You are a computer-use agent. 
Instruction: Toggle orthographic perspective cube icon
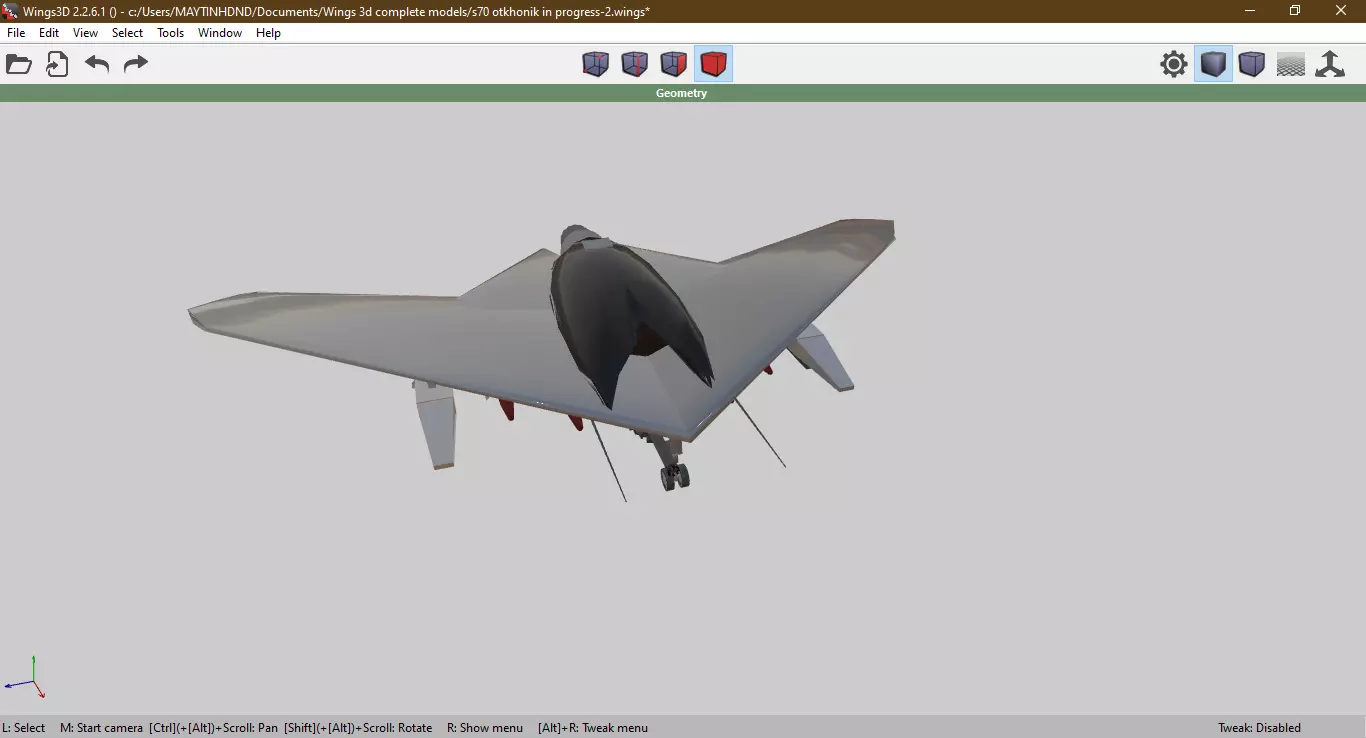(1252, 64)
